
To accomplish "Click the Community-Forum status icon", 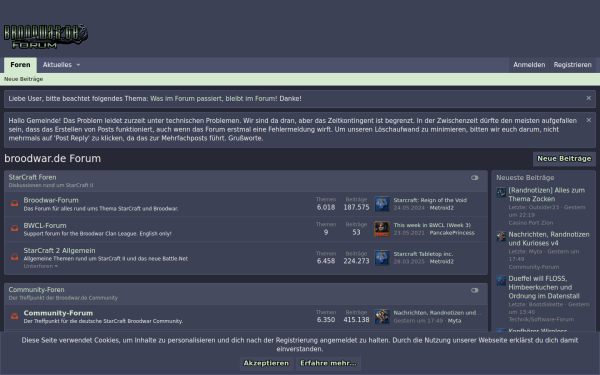I will pyautogui.click(x=15, y=316).
